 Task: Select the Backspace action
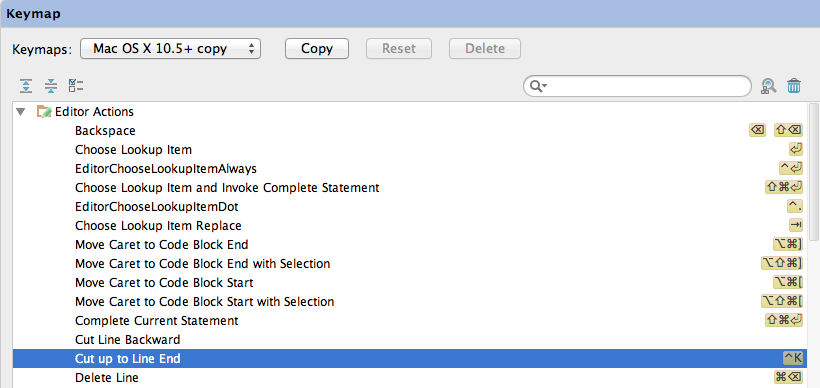coord(409,130)
